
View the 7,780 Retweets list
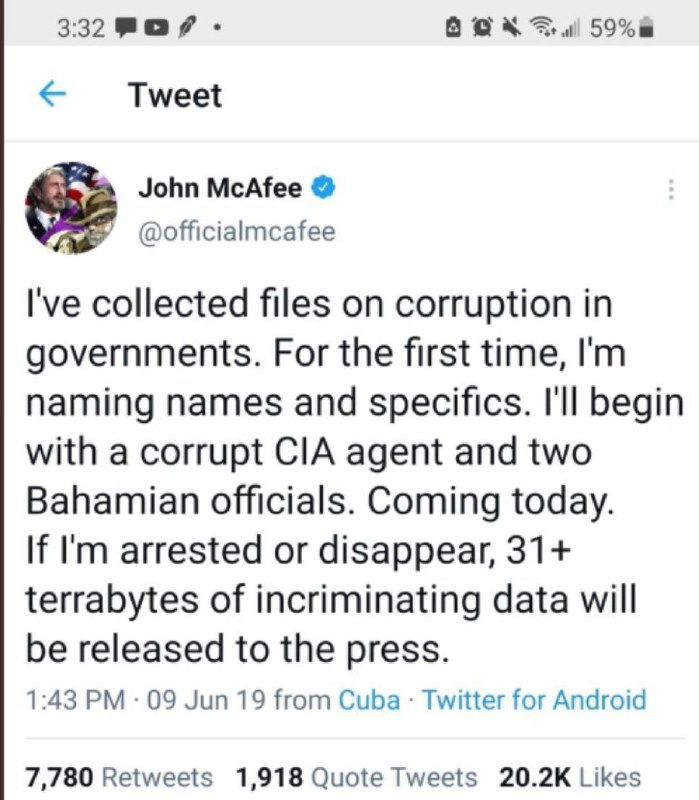(x=119, y=777)
